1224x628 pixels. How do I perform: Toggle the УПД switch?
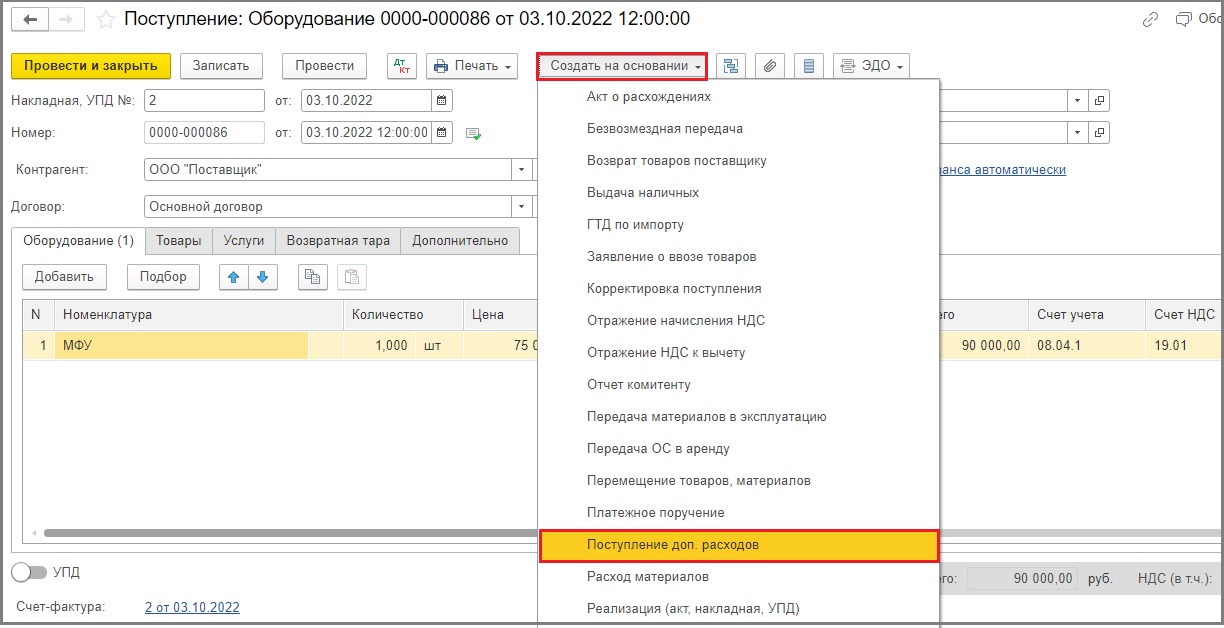29,573
